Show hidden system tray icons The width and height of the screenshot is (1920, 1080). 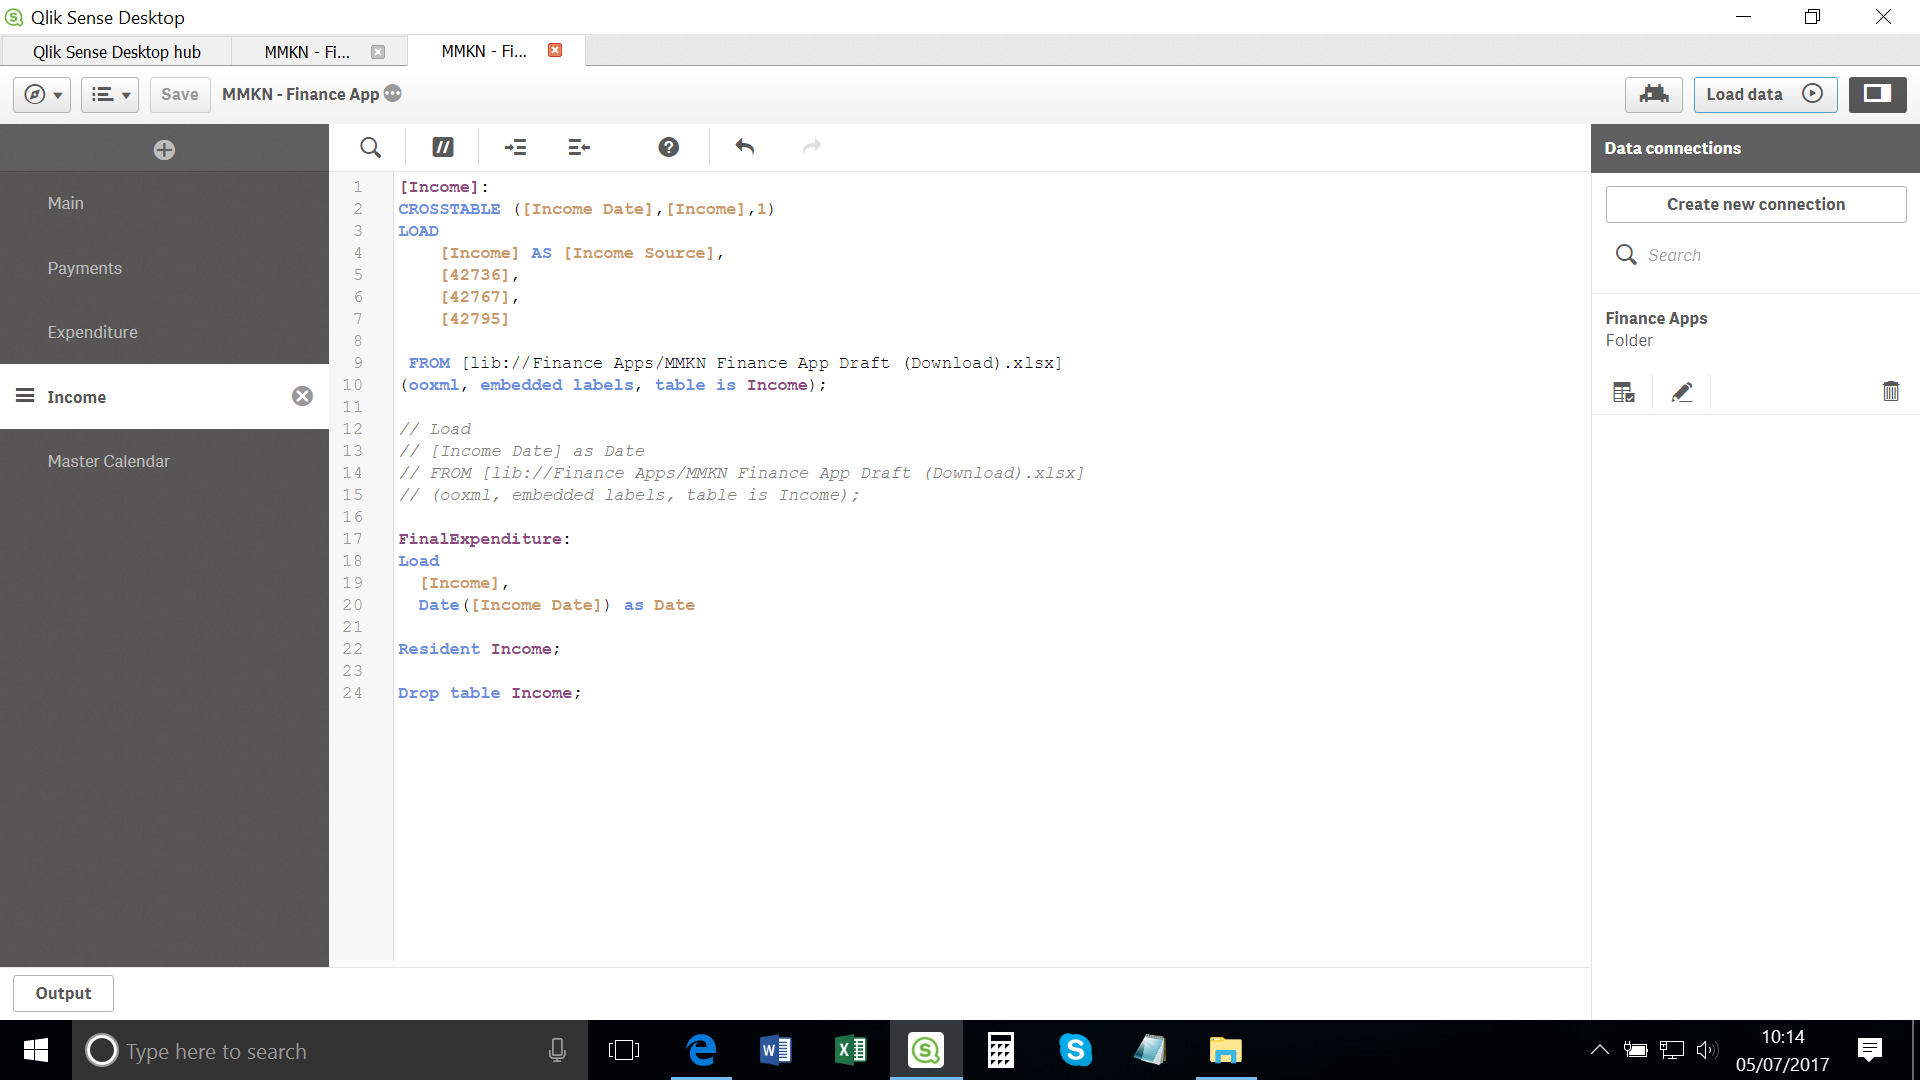coord(1600,1050)
